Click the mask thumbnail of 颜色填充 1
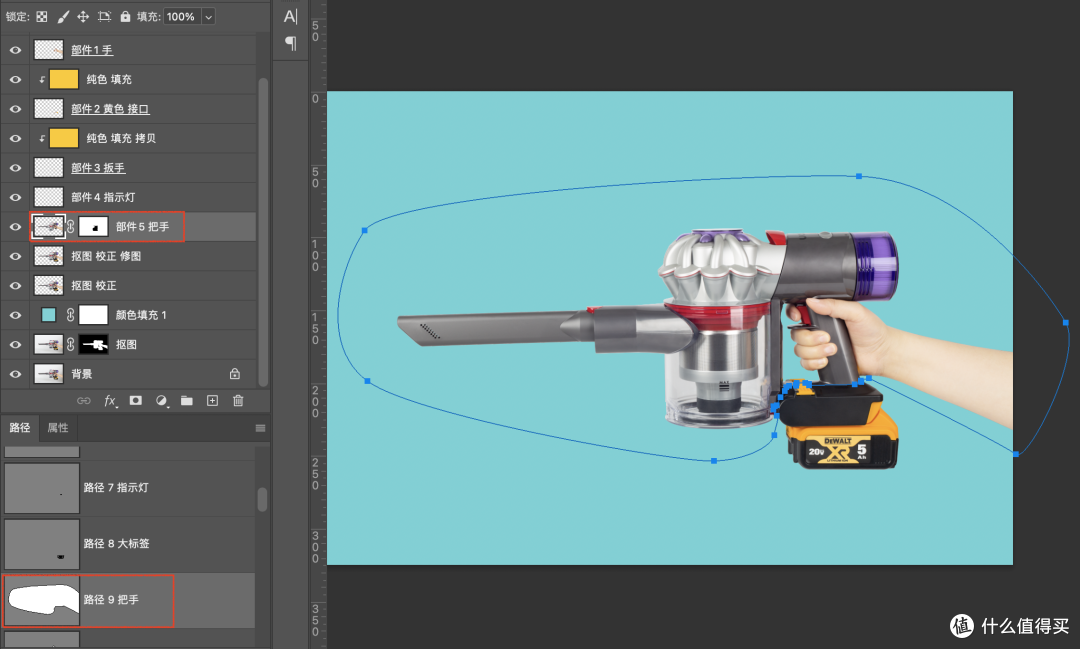This screenshot has width=1080, height=649. (93, 315)
